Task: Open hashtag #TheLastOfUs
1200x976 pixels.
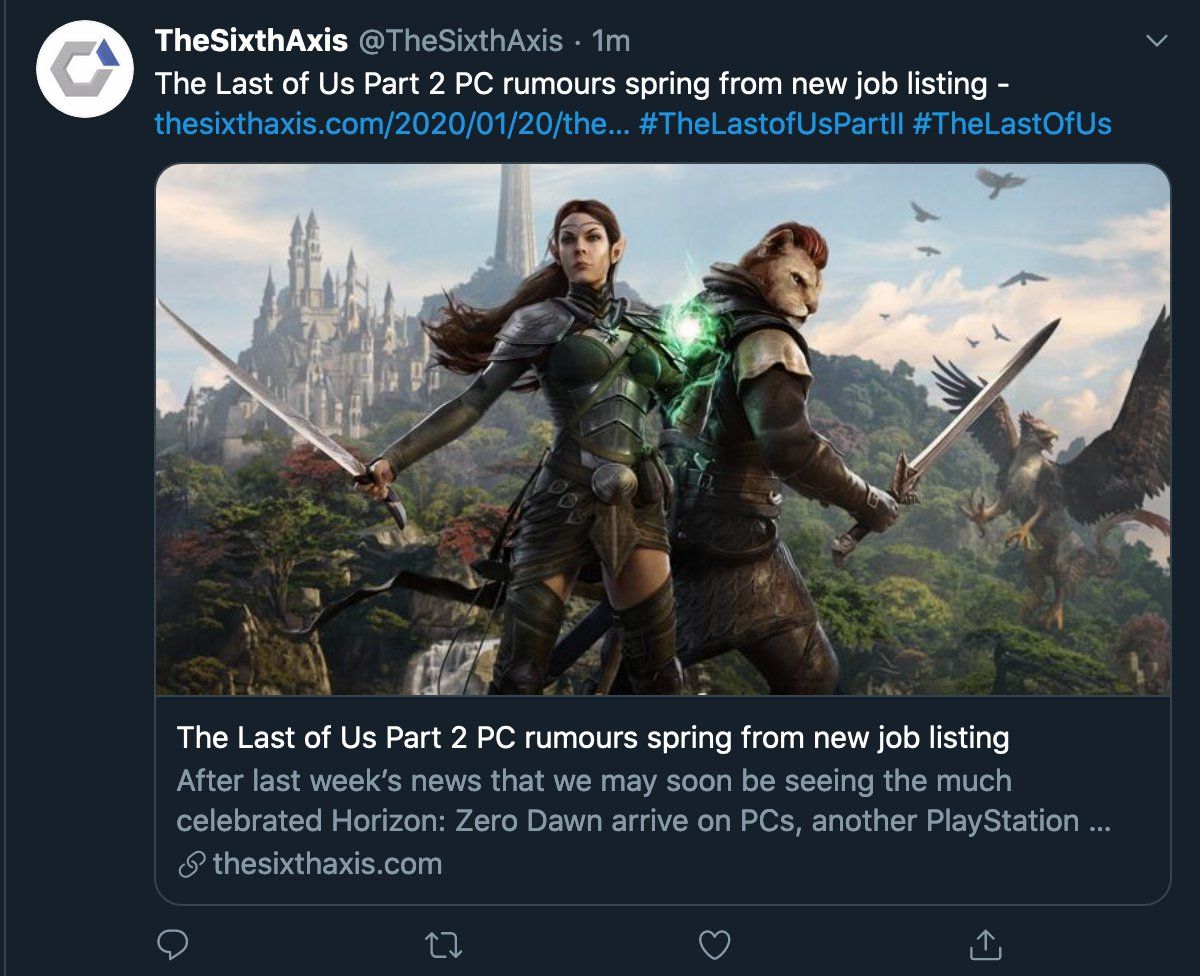Action: [x=1012, y=125]
